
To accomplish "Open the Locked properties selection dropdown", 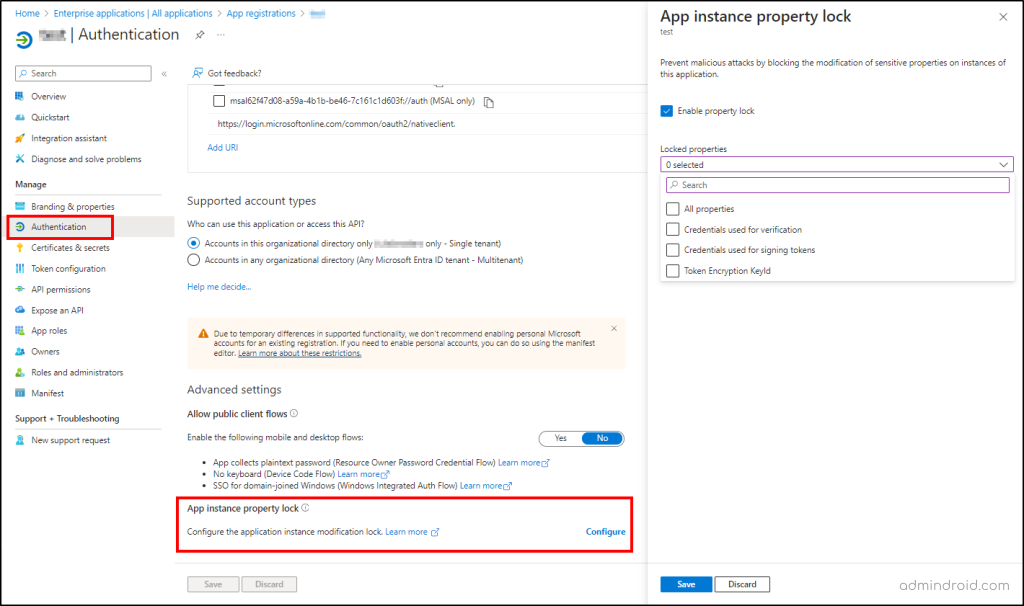I will click(x=836, y=163).
